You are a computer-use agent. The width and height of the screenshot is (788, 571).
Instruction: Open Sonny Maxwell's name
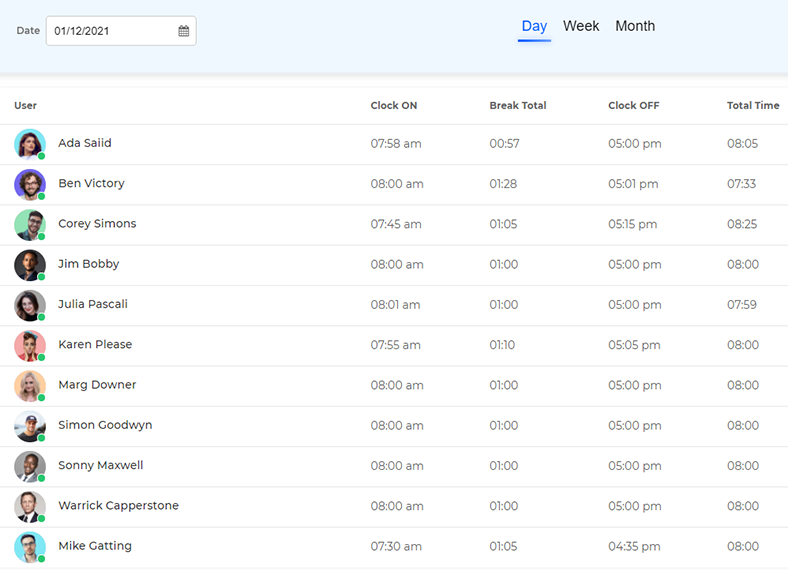(101, 465)
